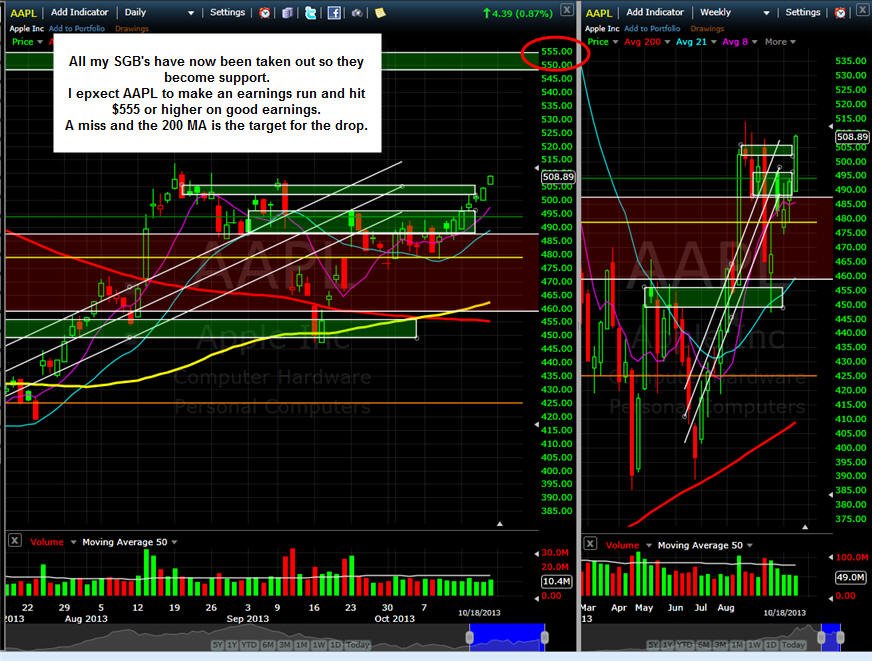Click the AAPL ticker symbol in Weekly chart
The image size is (872, 661).
click(599, 13)
